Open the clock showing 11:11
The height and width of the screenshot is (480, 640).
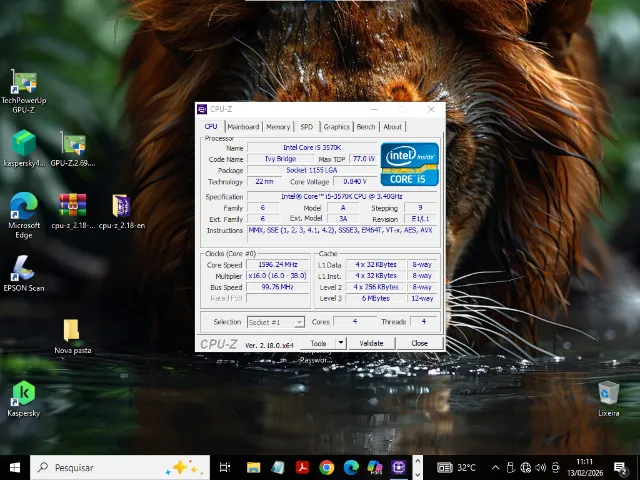pos(585,467)
